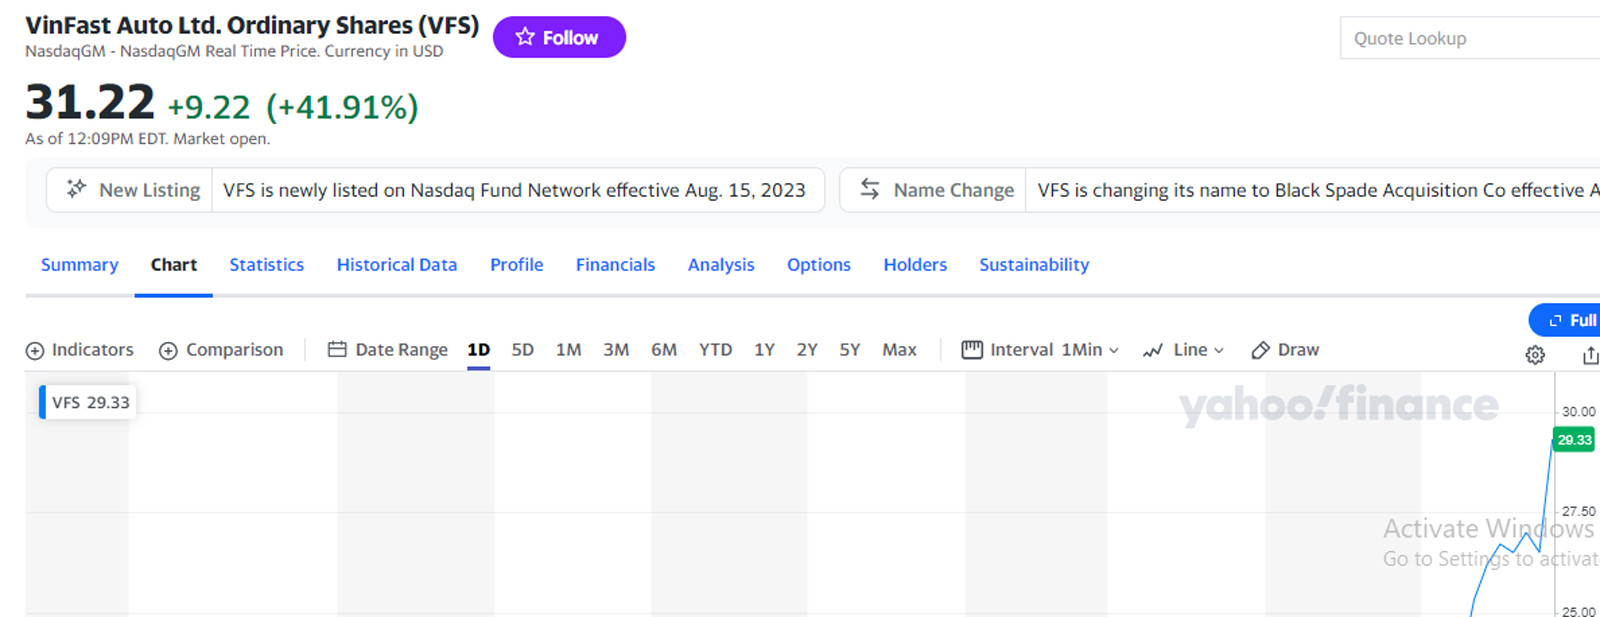
Task: Open chart settings gear icon
Action: [x=1535, y=355]
